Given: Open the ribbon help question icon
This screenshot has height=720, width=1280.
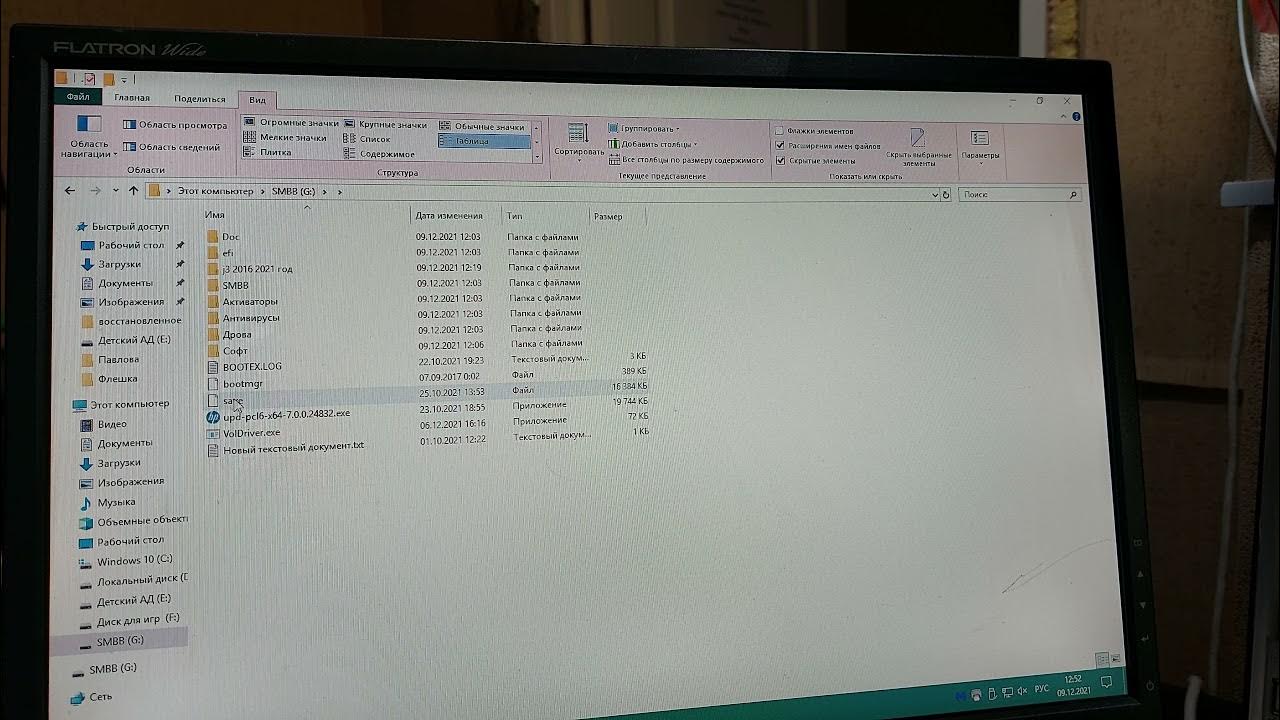Looking at the screenshot, I should 1076,117.
